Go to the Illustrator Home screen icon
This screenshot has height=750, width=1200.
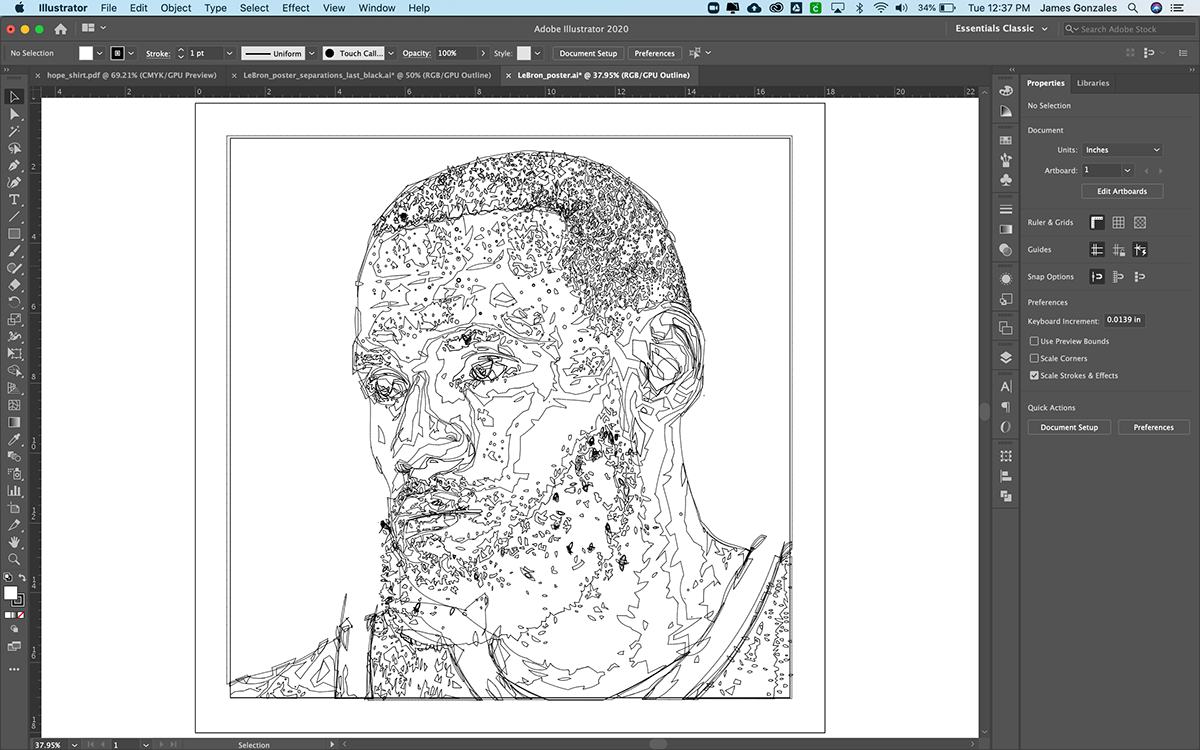pos(61,29)
